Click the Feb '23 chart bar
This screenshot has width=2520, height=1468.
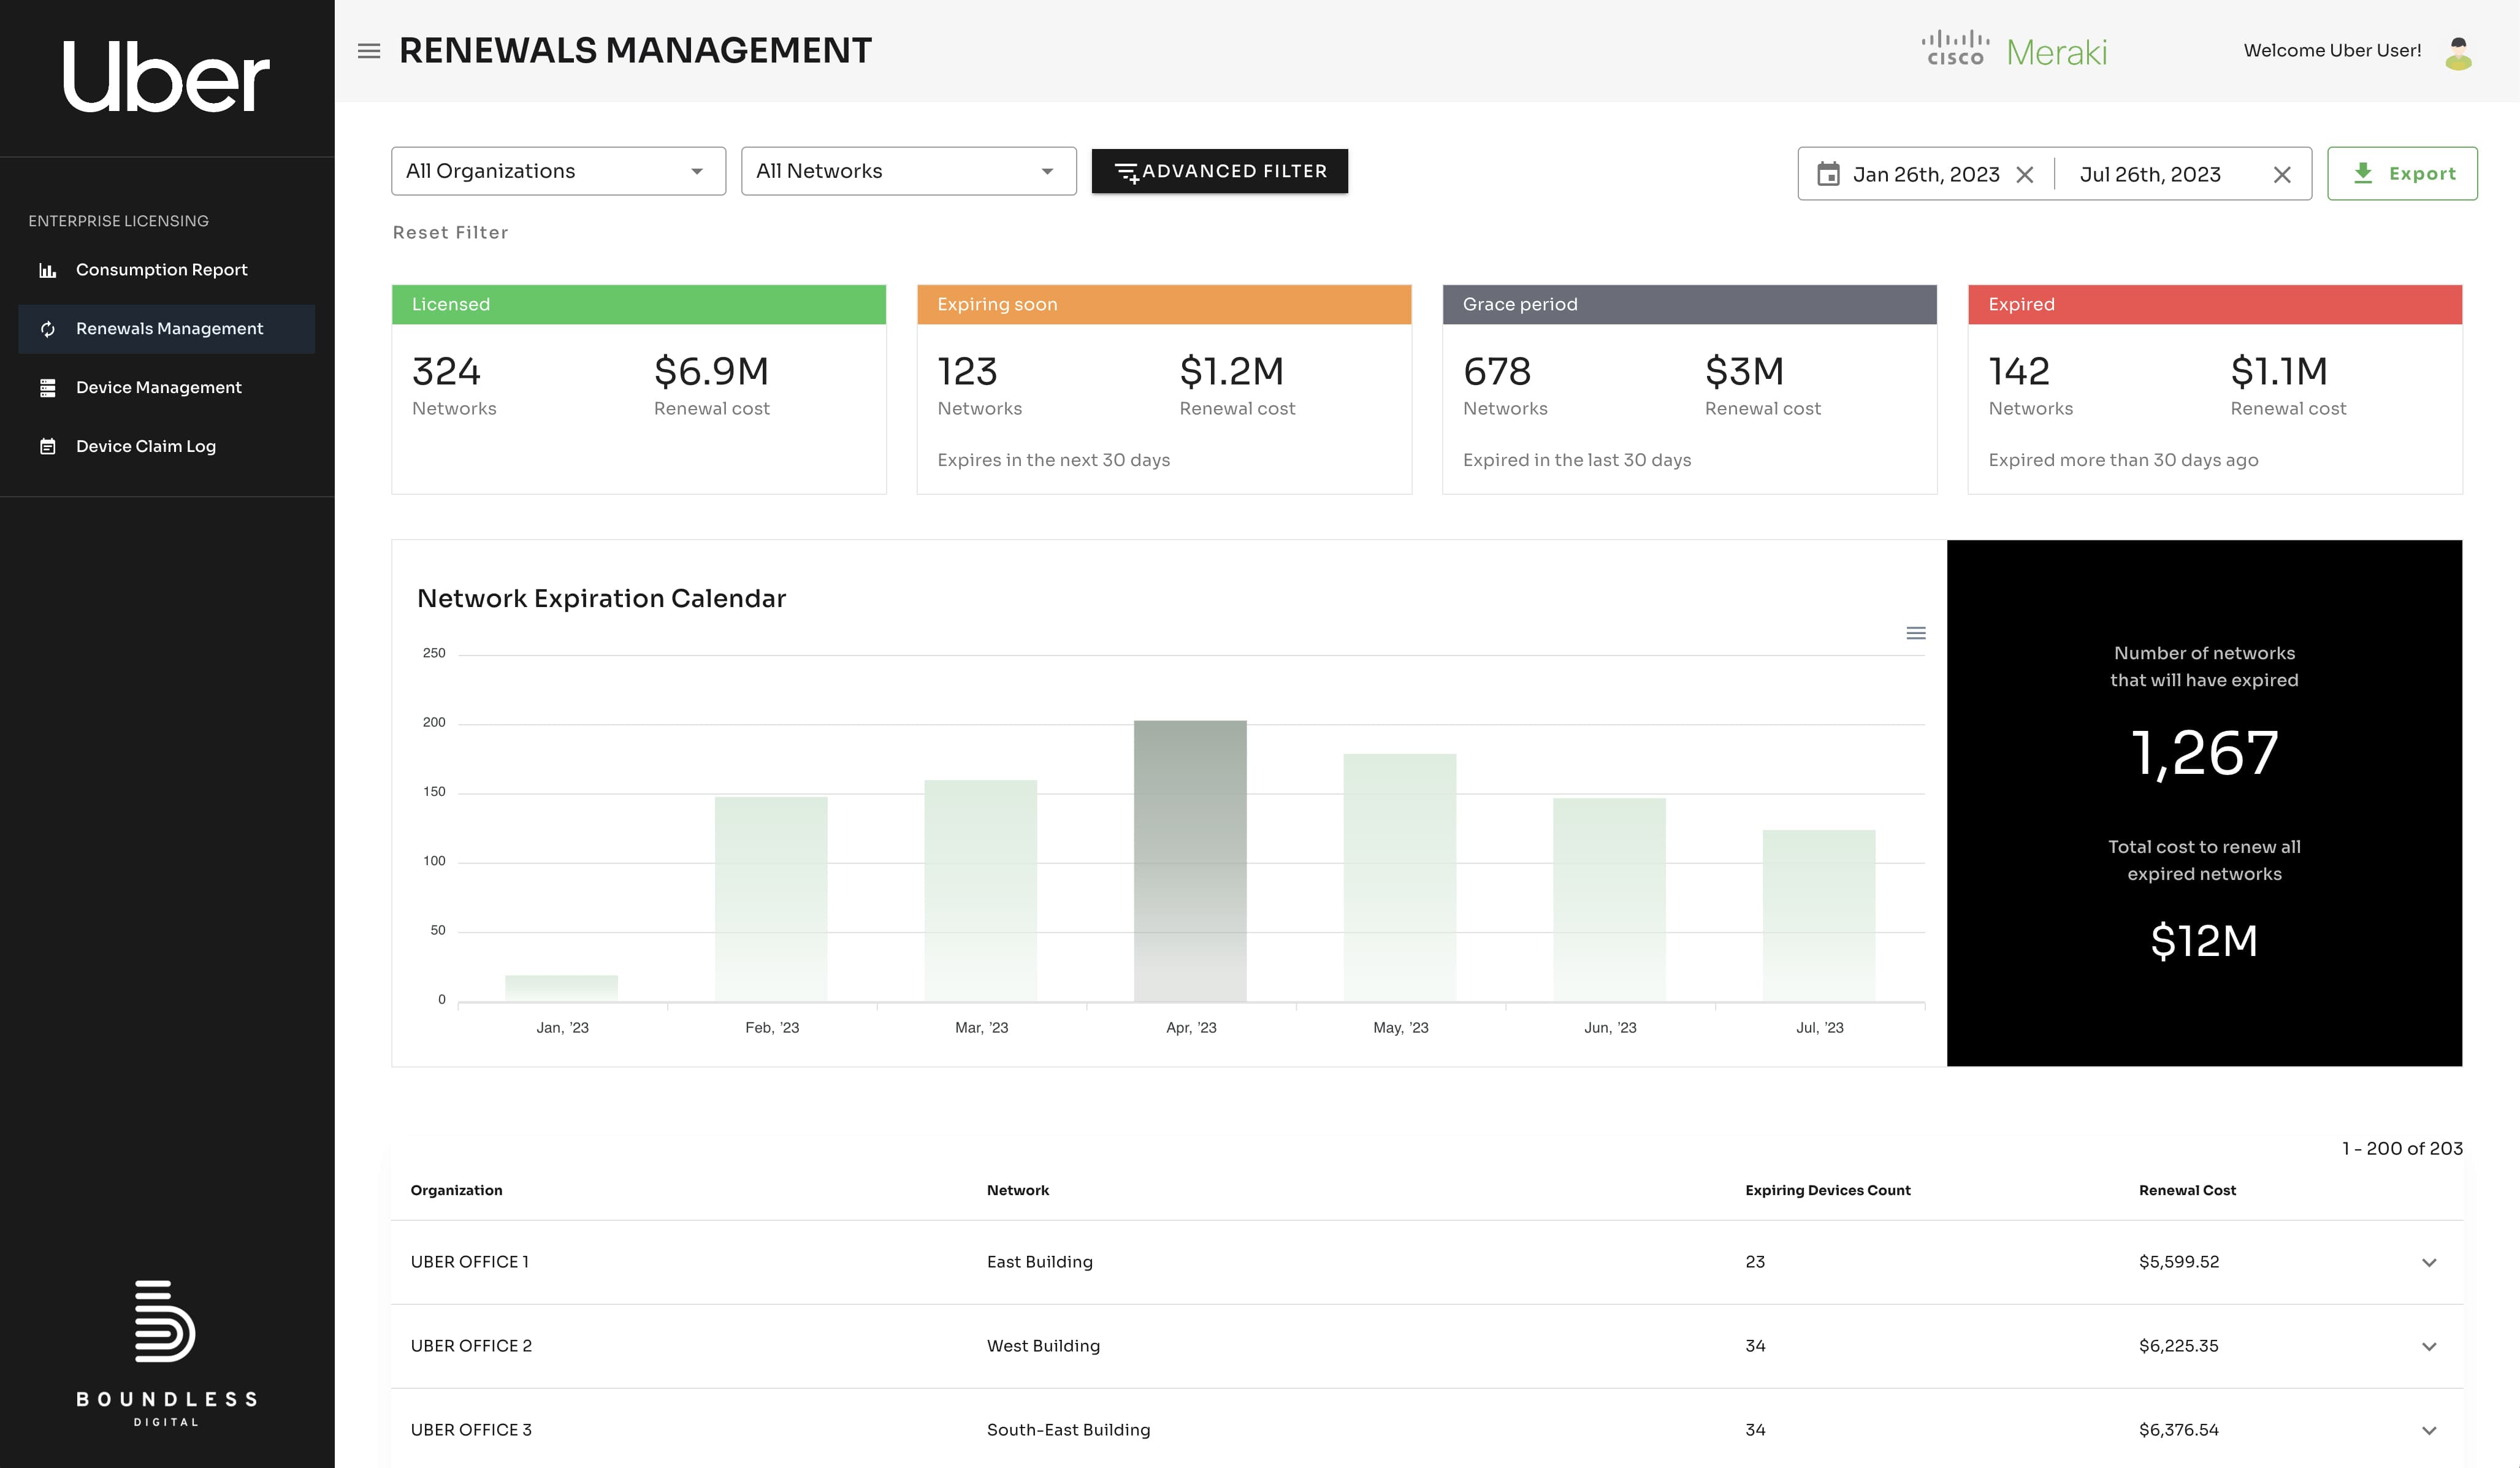pyautogui.click(x=771, y=899)
